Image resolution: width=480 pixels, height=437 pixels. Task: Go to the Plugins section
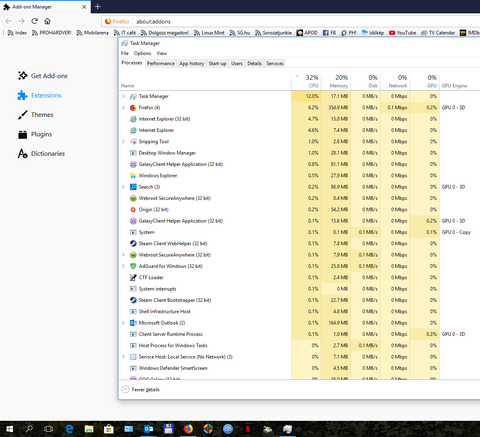pos(35,134)
